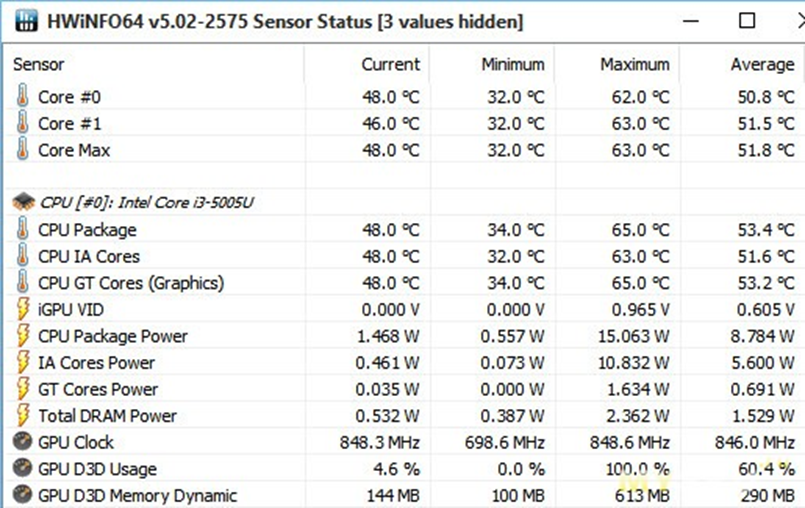Viewport: 805px width, 508px height.
Task: Click the thermometer icon beside Core #0
Action: [22, 97]
